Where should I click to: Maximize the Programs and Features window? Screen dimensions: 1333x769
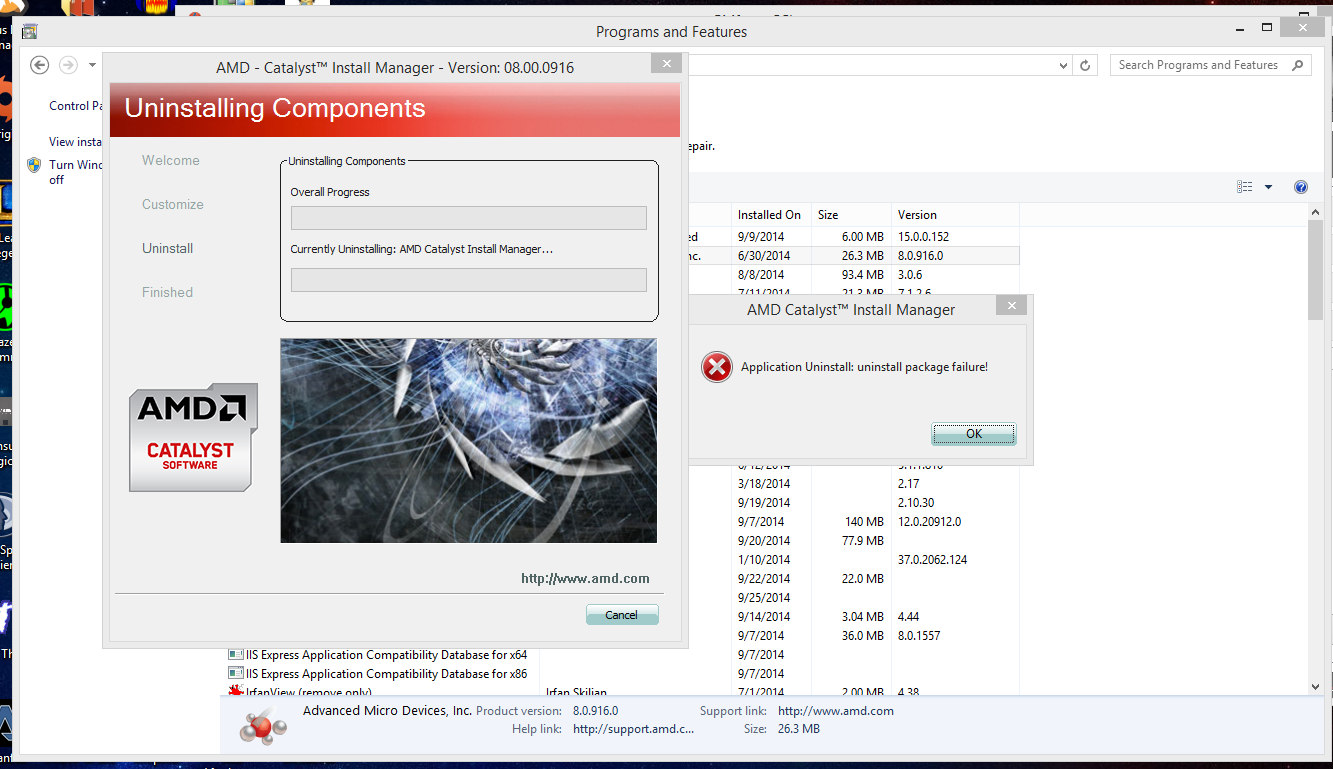(x=1268, y=28)
